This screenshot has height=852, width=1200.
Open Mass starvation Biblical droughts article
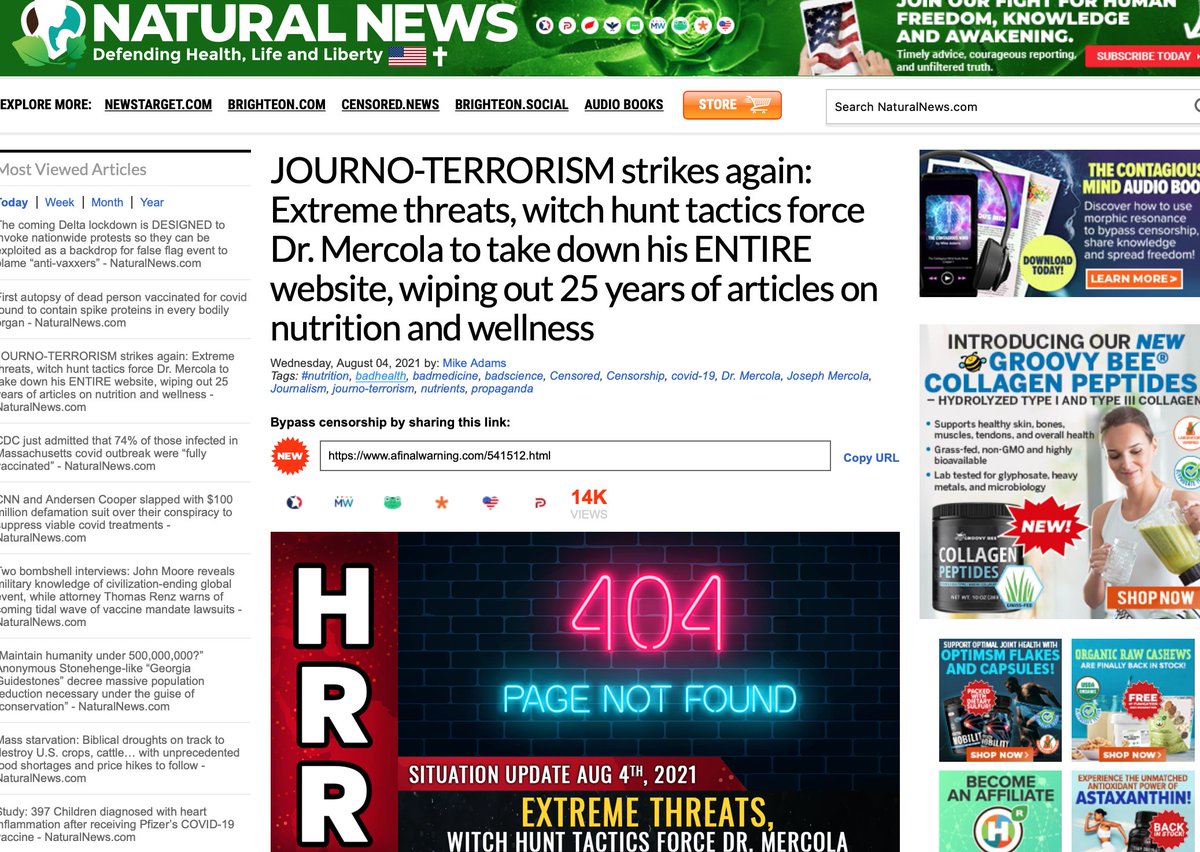click(x=120, y=758)
